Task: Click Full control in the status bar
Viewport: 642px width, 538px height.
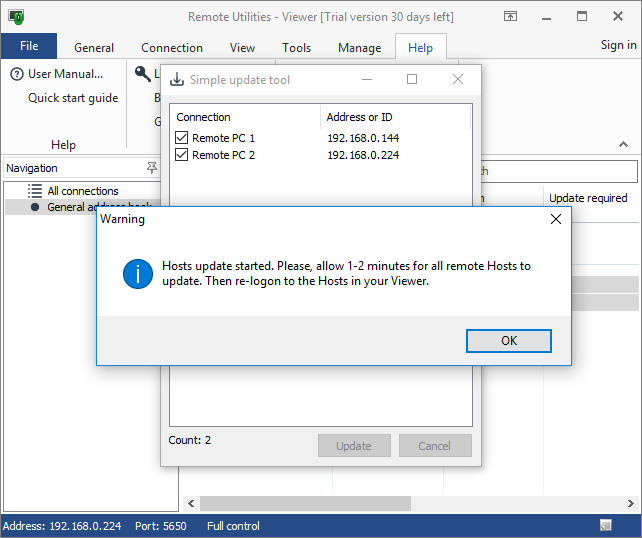Action: [x=233, y=526]
